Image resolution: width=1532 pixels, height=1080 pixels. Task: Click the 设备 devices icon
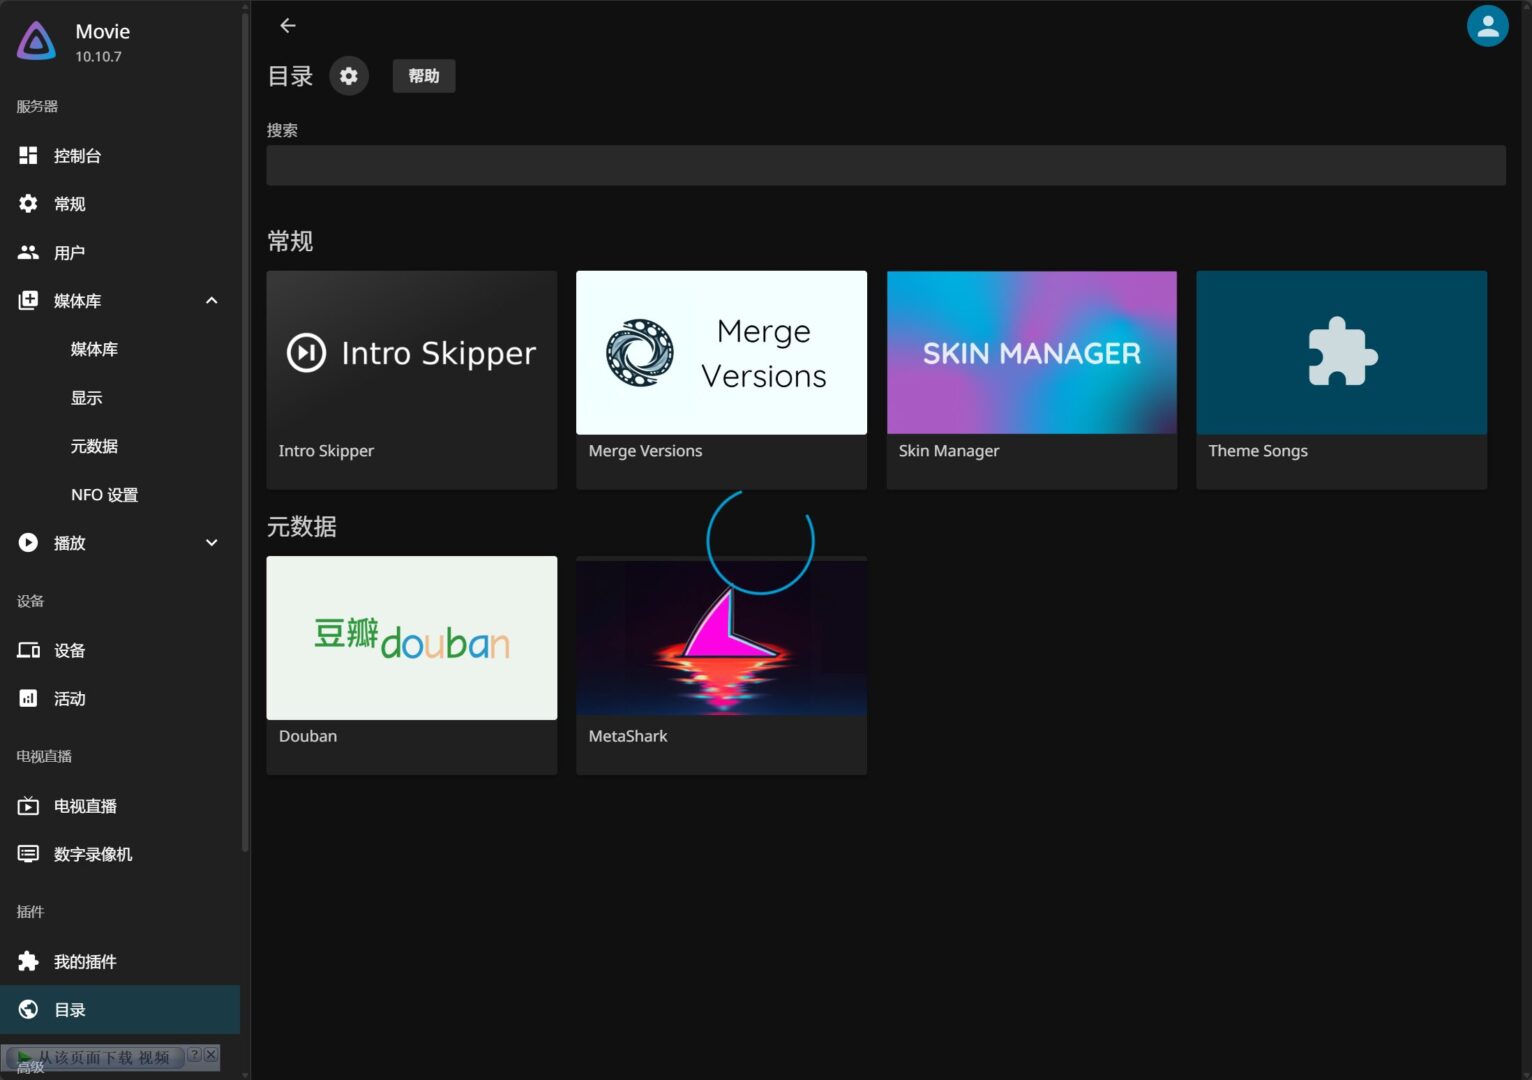[x=29, y=650]
